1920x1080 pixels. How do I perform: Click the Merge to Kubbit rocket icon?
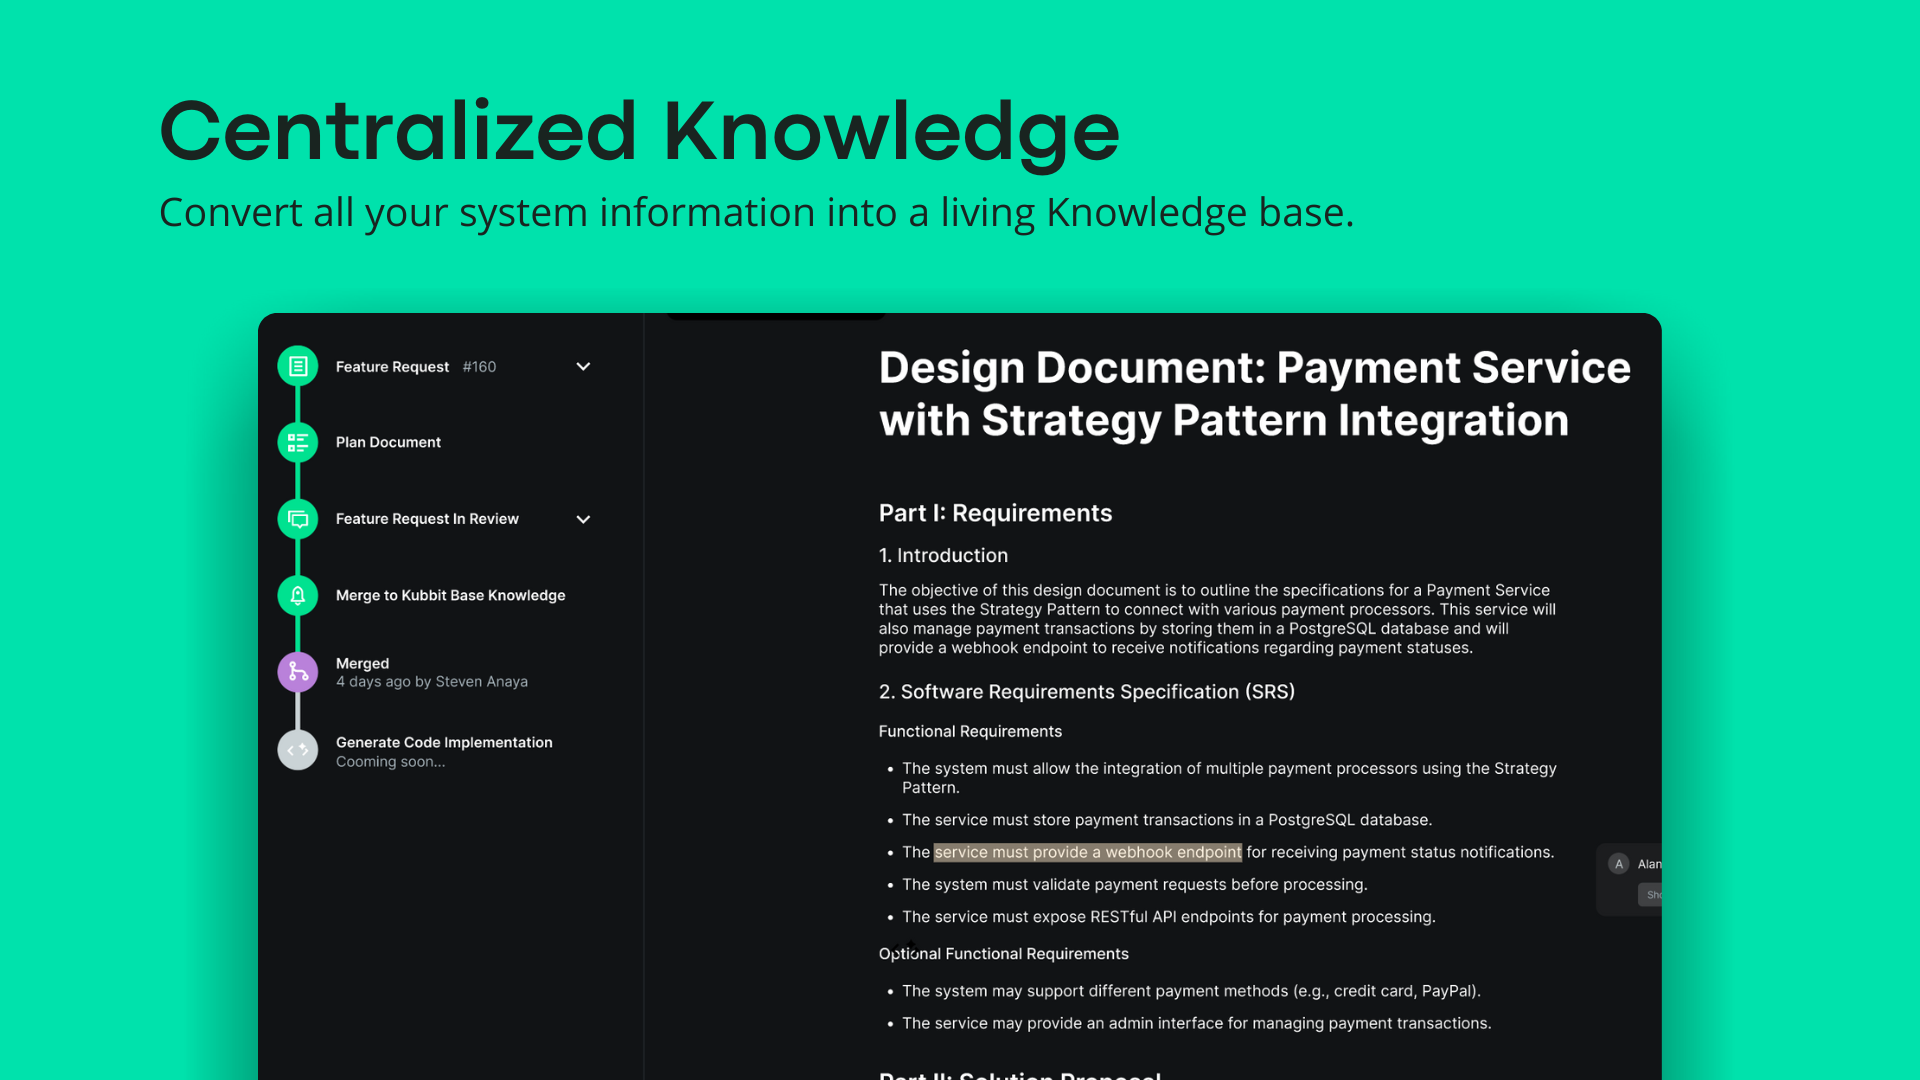tap(298, 596)
